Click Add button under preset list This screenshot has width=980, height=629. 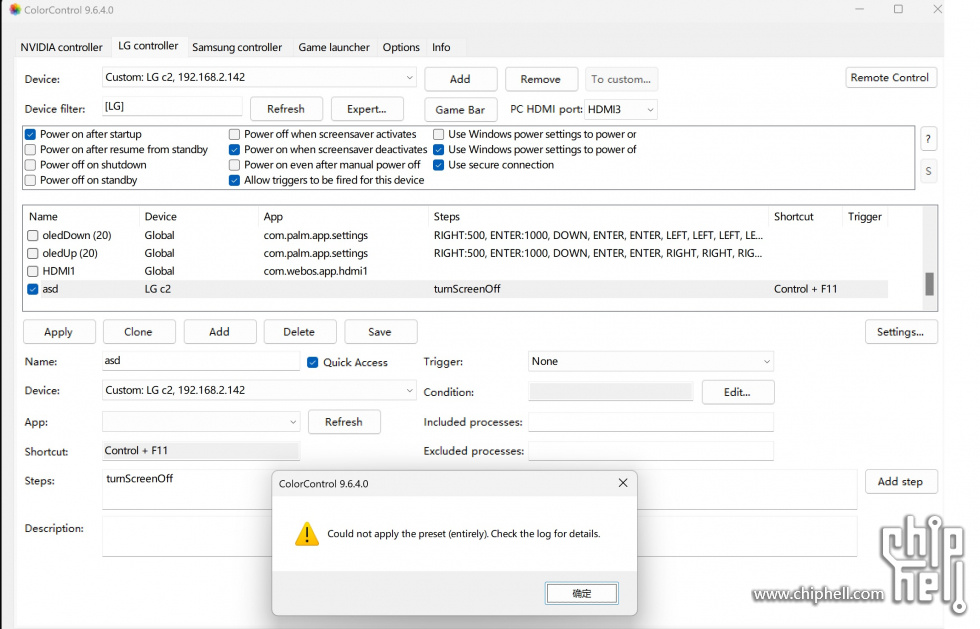point(219,332)
